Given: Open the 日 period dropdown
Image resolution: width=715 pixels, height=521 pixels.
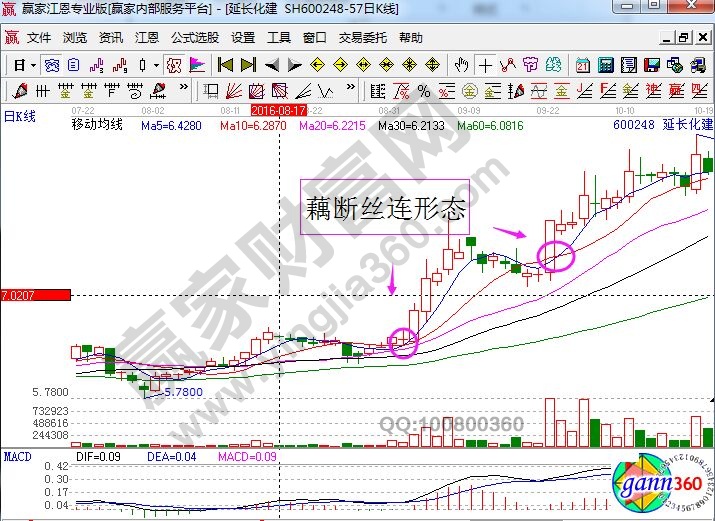Looking at the screenshot, I should pos(24,65).
